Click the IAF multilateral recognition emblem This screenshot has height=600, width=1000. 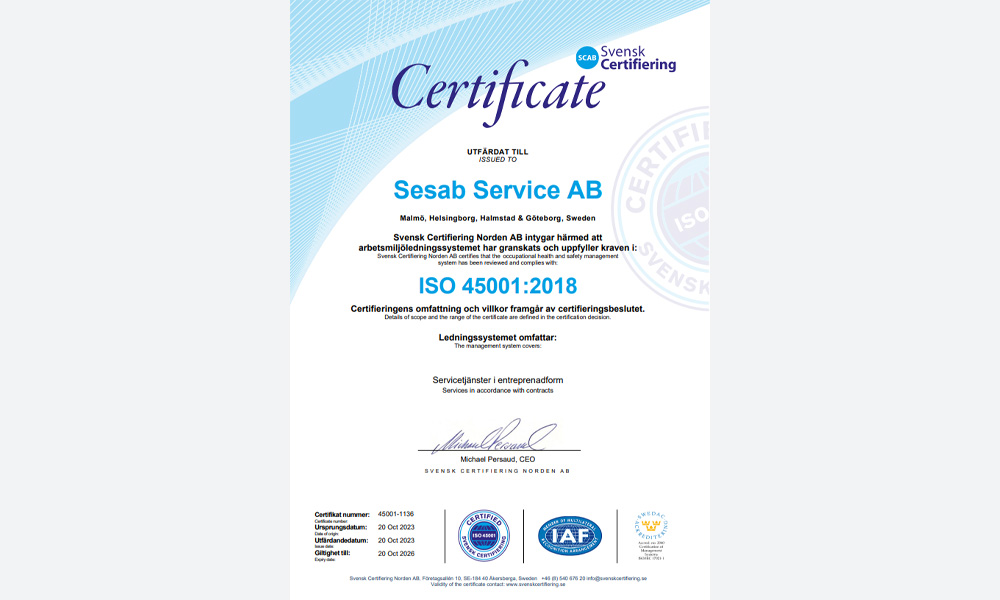569,535
